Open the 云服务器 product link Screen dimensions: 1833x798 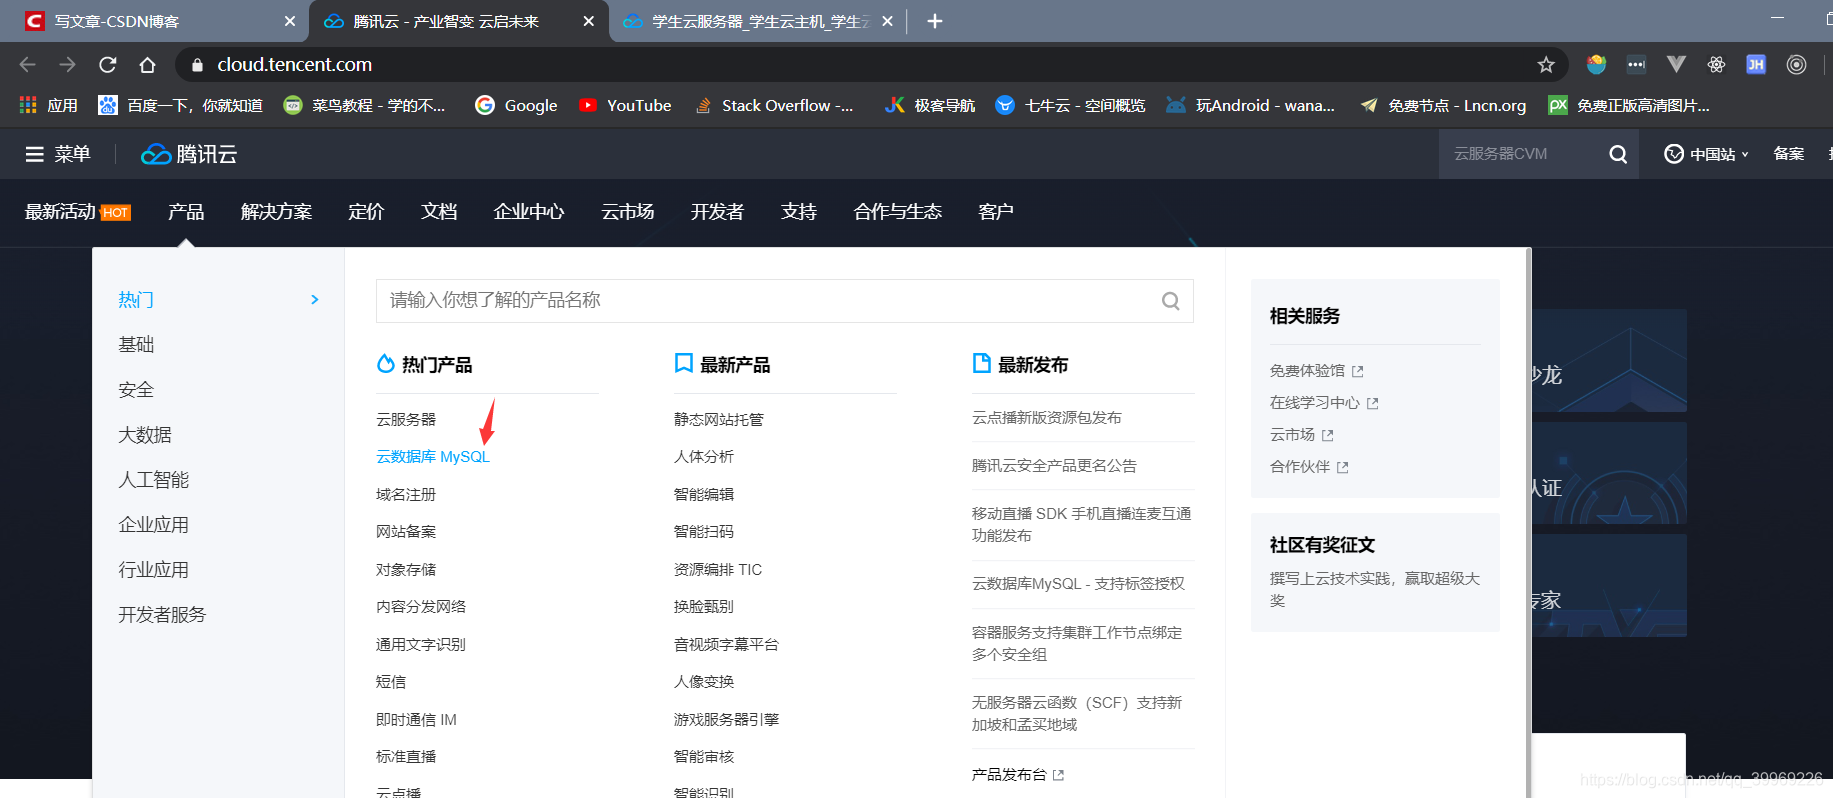[406, 419]
